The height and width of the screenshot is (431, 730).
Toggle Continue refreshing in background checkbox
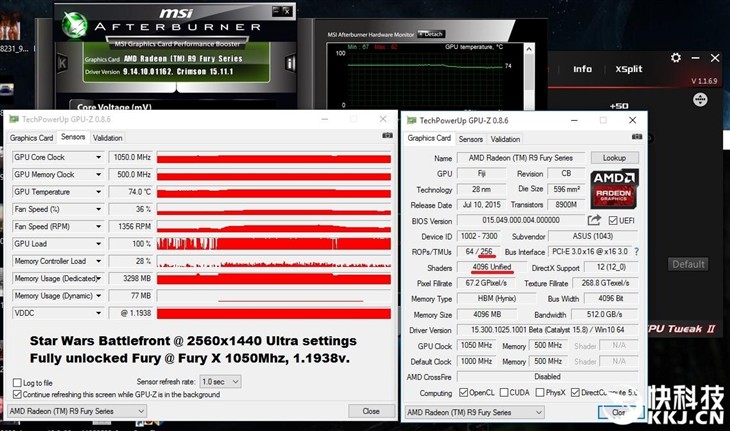[17, 394]
